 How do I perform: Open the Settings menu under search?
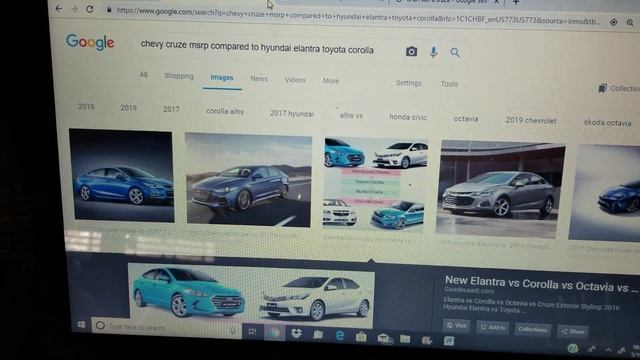click(409, 83)
